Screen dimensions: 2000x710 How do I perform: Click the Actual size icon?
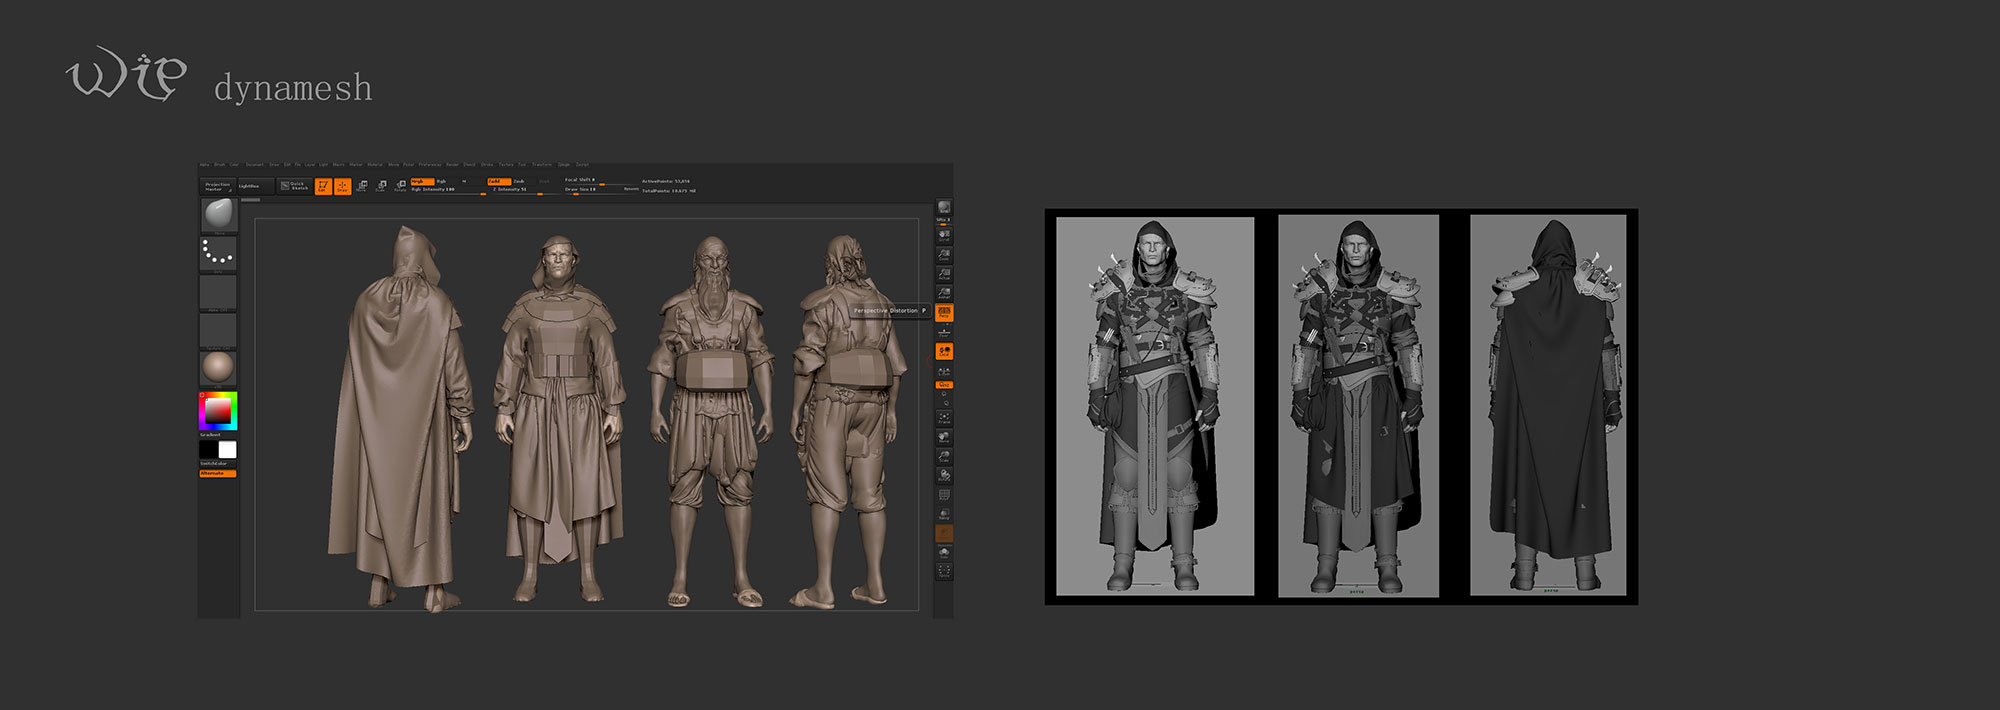click(944, 274)
